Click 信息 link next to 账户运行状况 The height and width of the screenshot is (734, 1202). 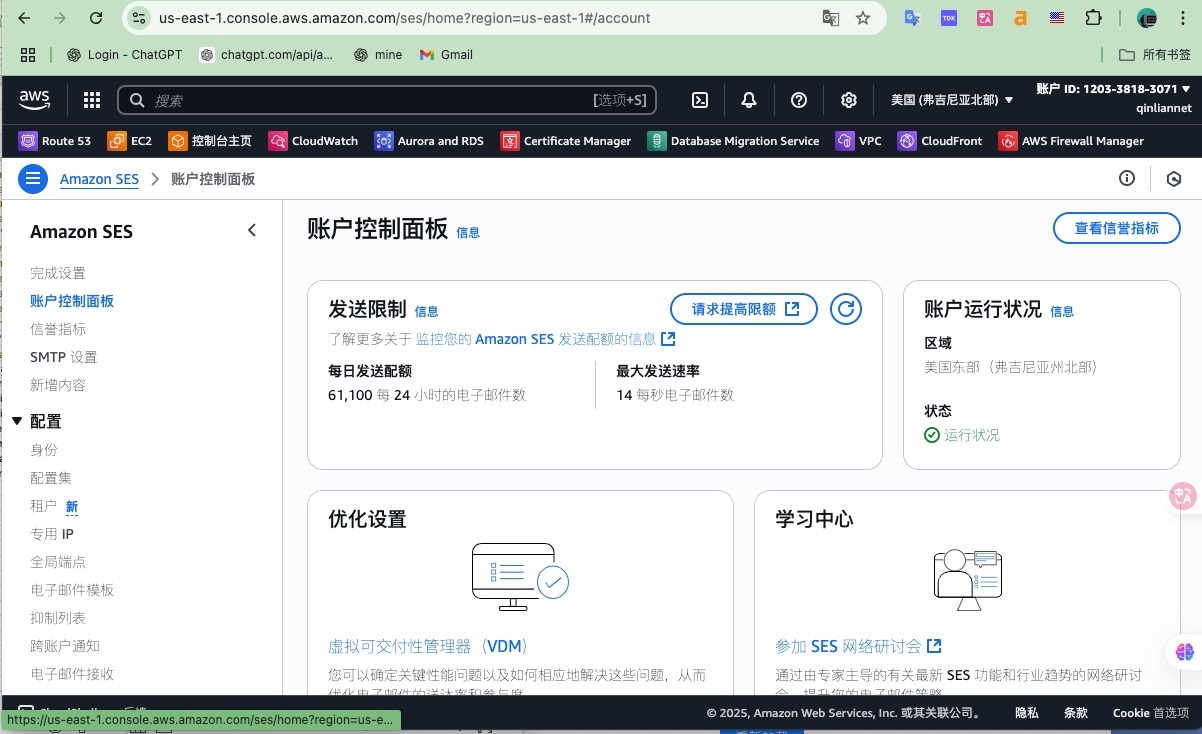(1062, 311)
